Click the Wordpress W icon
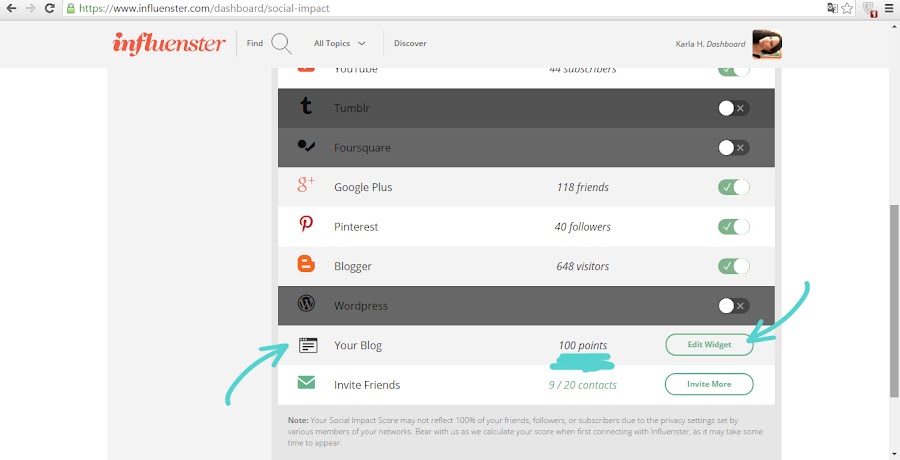This screenshot has width=900, height=460. 306,303
